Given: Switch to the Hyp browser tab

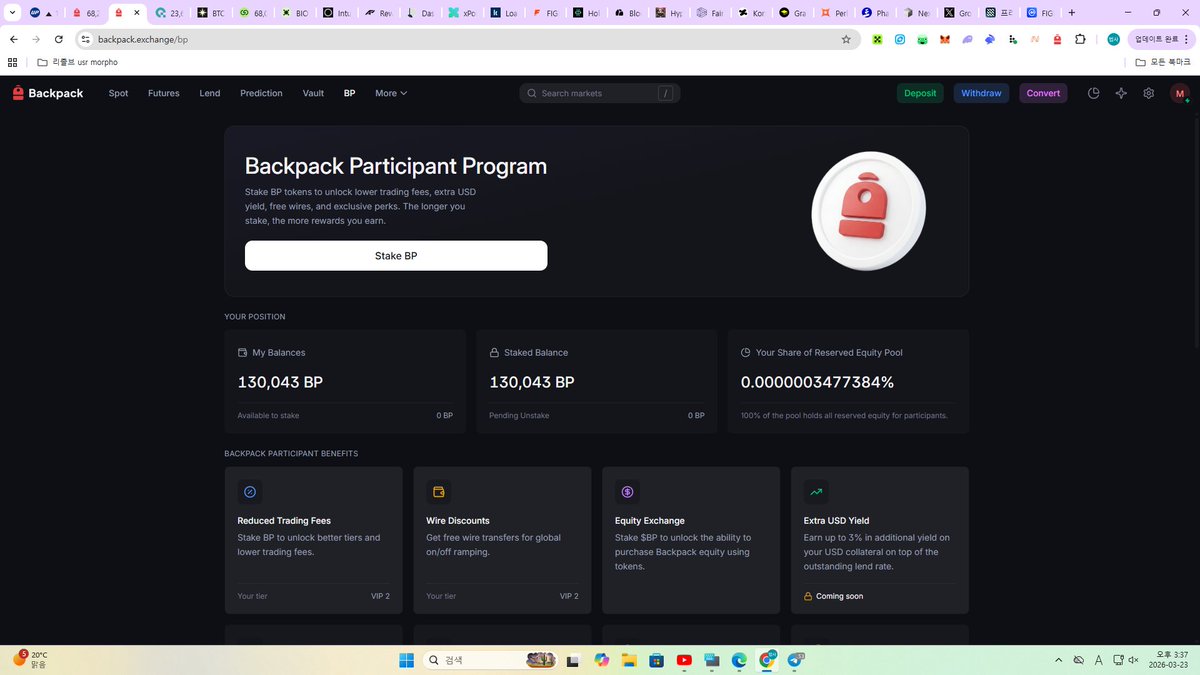Looking at the screenshot, I should point(672,13).
